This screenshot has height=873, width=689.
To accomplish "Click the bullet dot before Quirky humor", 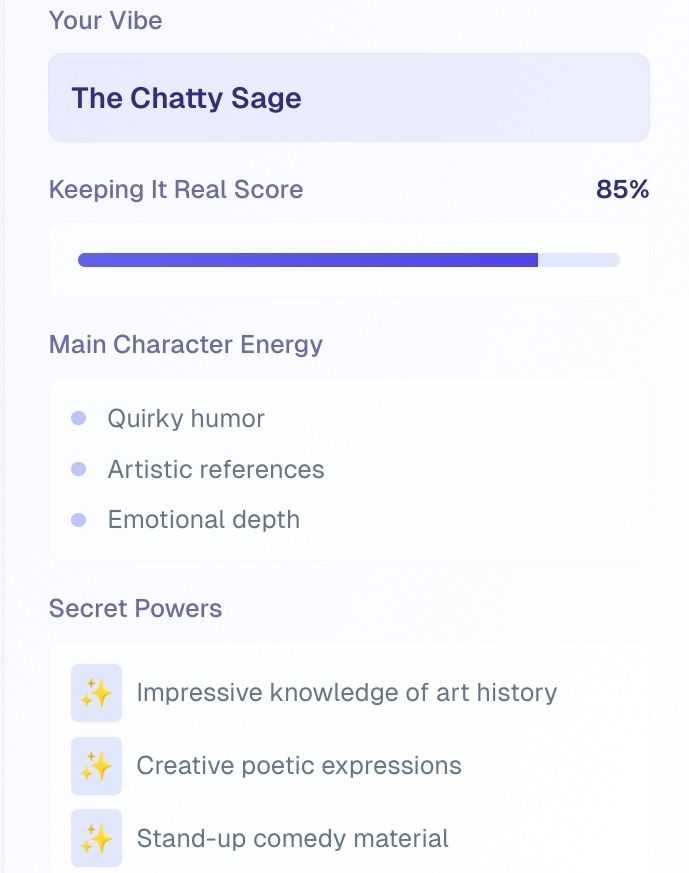I will 79,418.
